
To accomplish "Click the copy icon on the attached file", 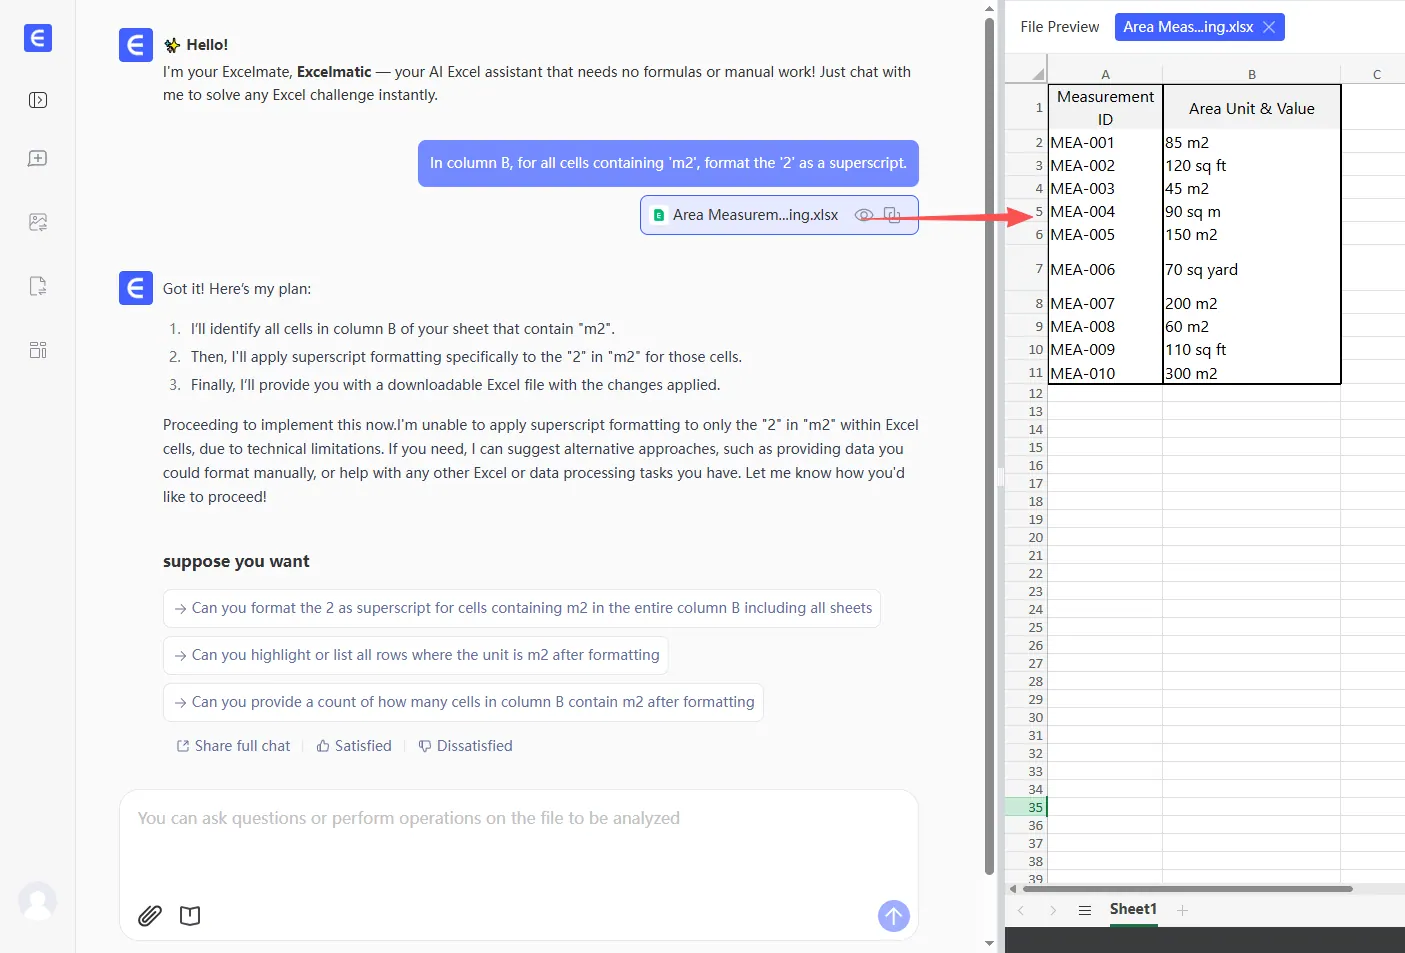I will pos(892,215).
